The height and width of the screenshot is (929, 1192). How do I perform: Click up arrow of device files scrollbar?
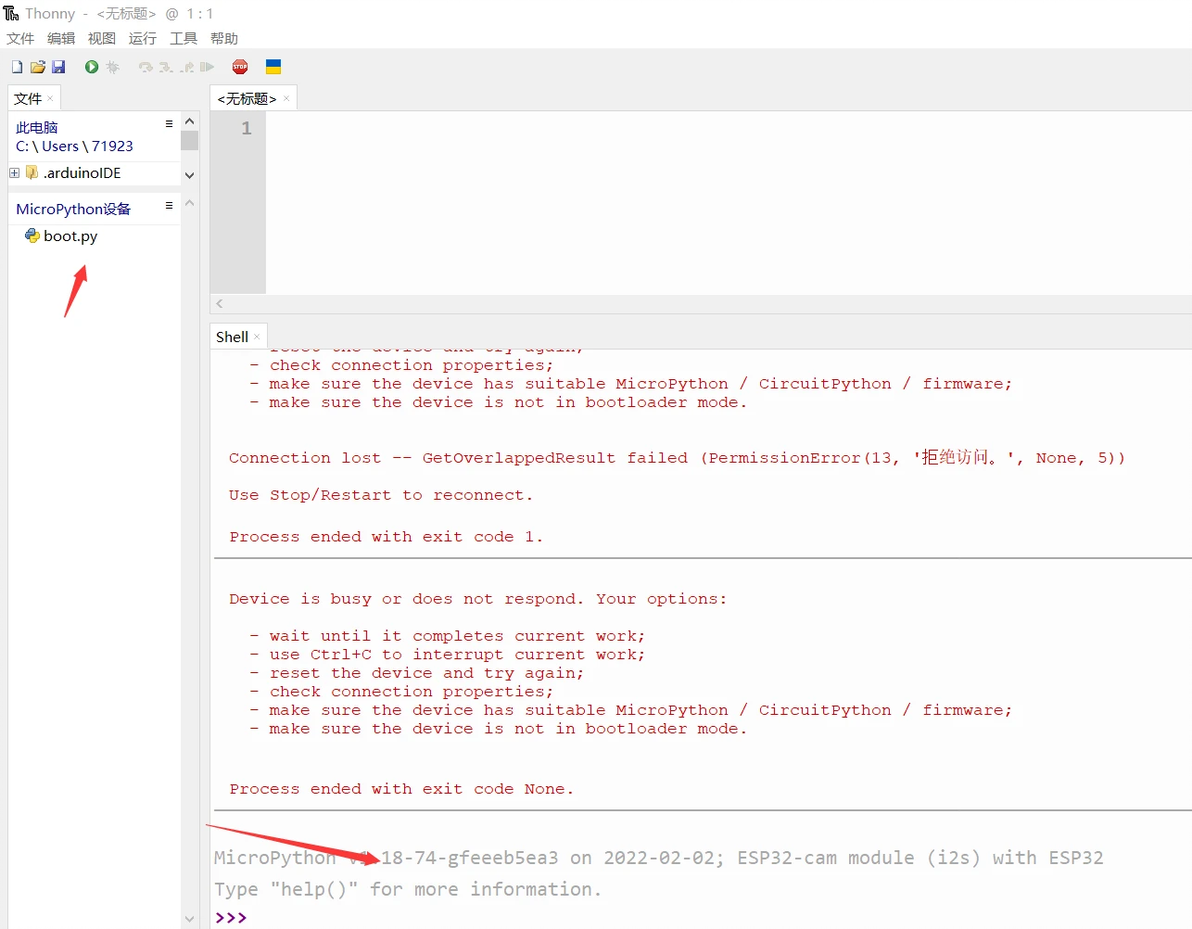[190, 203]
